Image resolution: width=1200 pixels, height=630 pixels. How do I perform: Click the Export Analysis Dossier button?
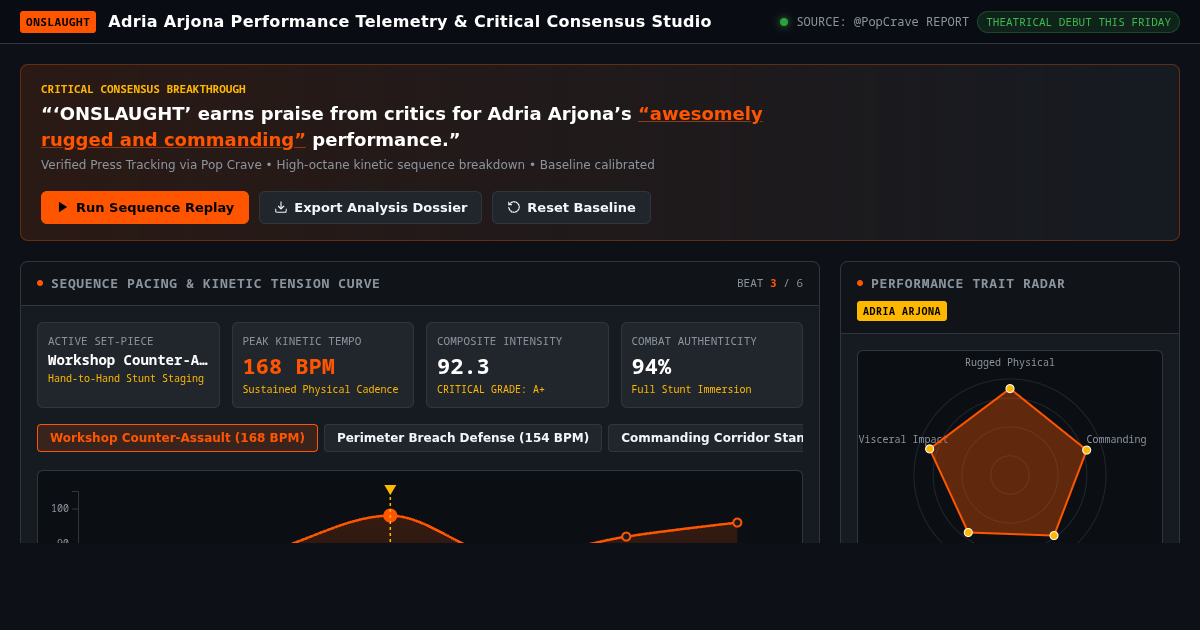(370, 207)
